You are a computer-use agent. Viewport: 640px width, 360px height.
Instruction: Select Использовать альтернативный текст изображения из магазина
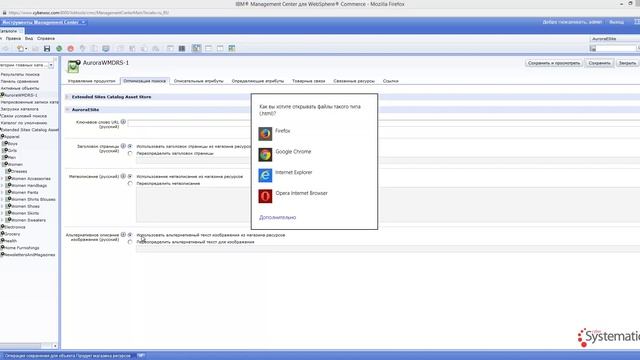(x=130, y=235)
